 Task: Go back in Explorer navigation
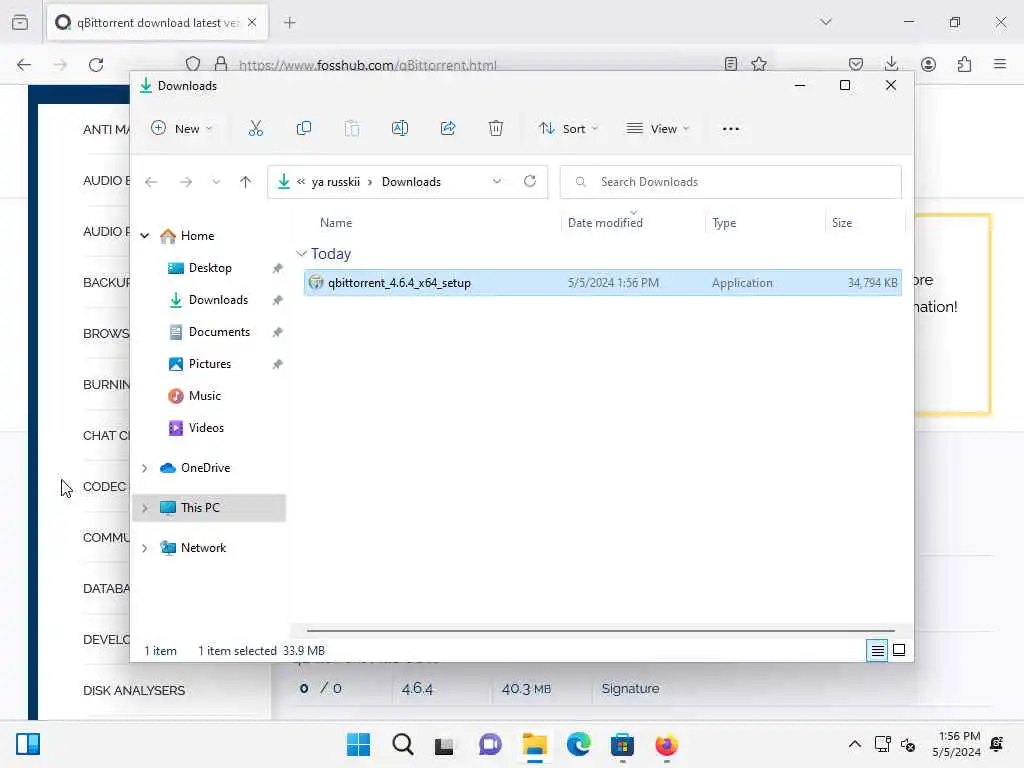coord(151,182)
